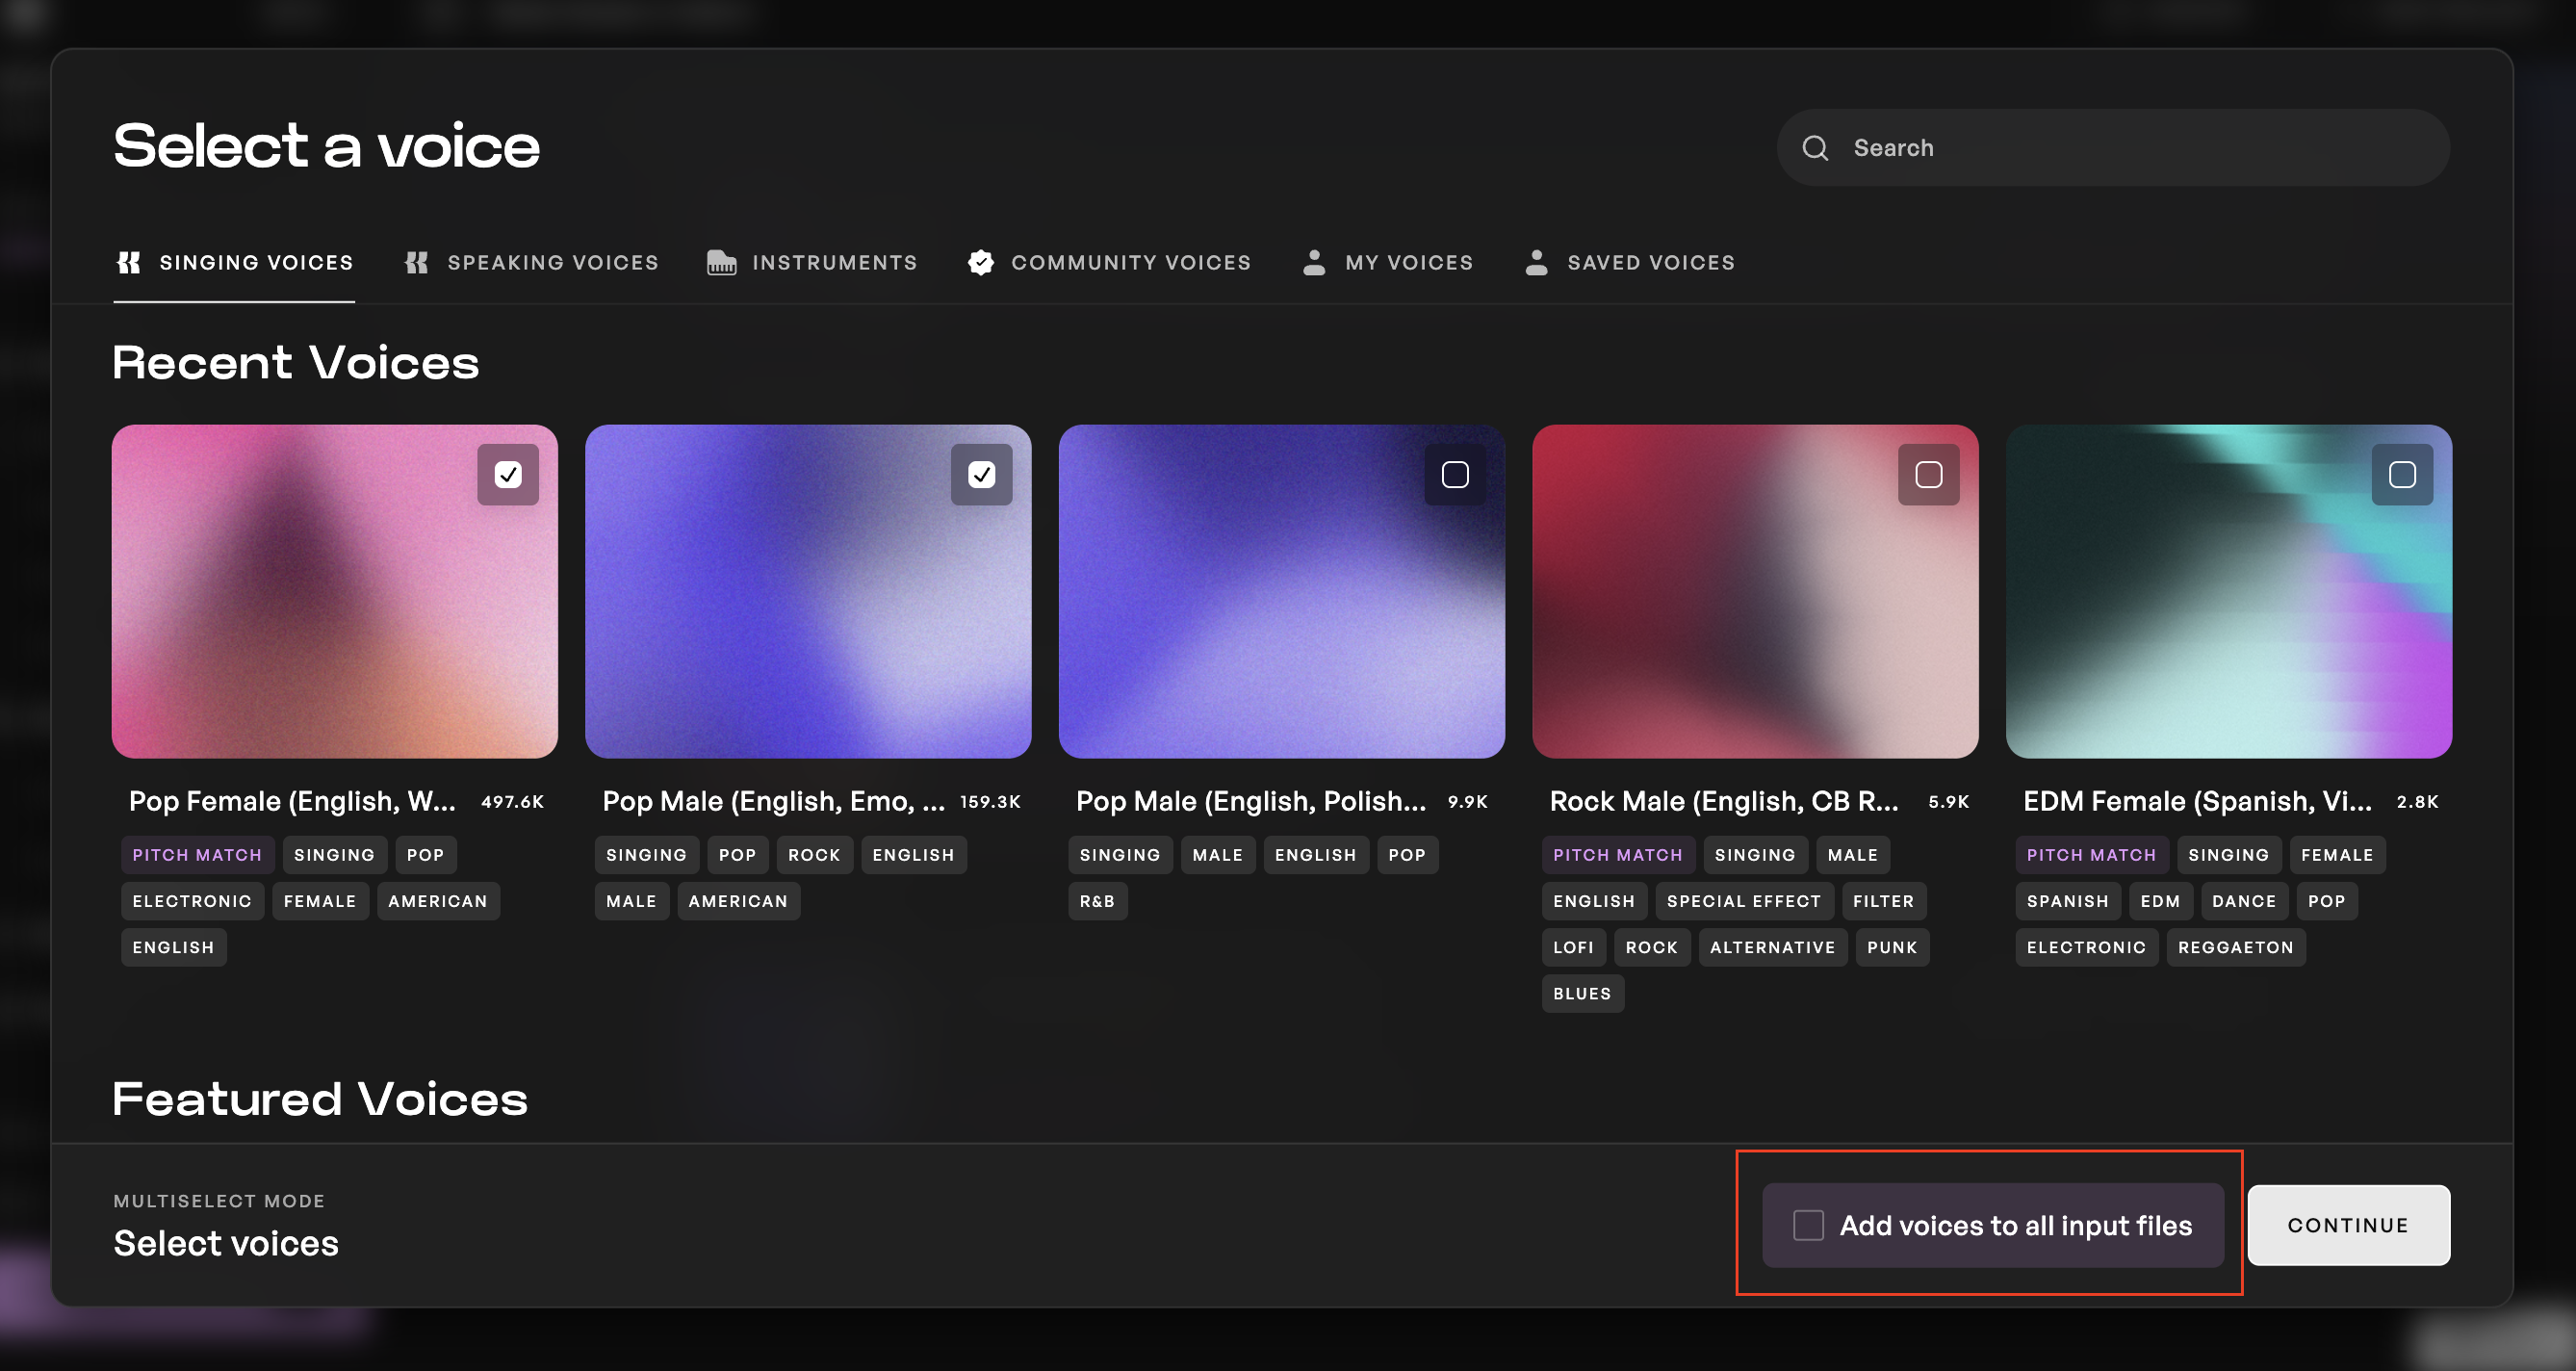Open the Instruments tab
Image resolution: width=2576 pixels, height=1371 pixels.
click(x=812, y=262)
